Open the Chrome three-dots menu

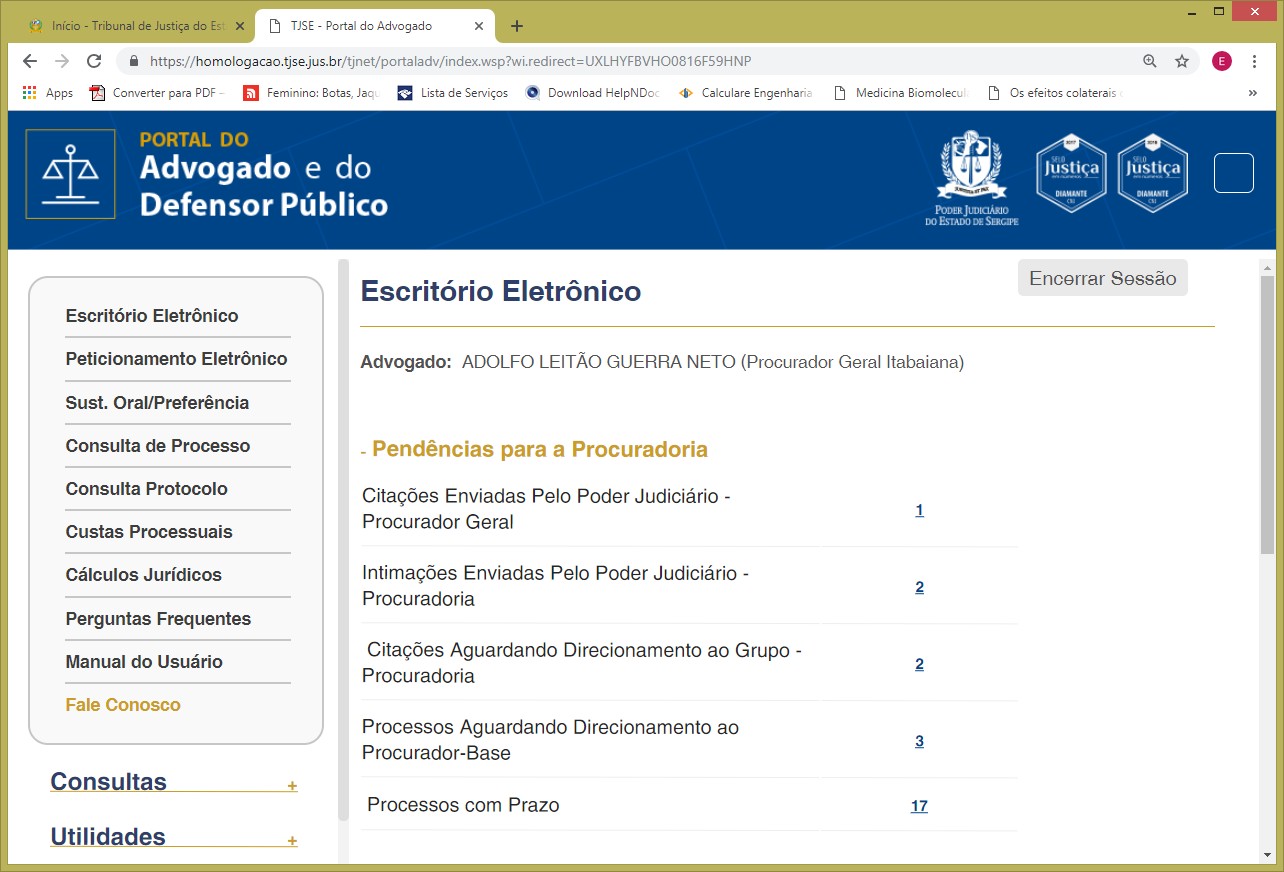[x=1255, y=61]
